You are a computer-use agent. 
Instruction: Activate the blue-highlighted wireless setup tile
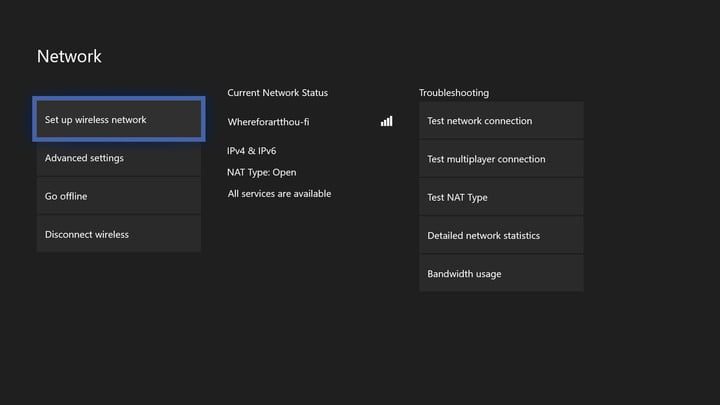point(119,120)
